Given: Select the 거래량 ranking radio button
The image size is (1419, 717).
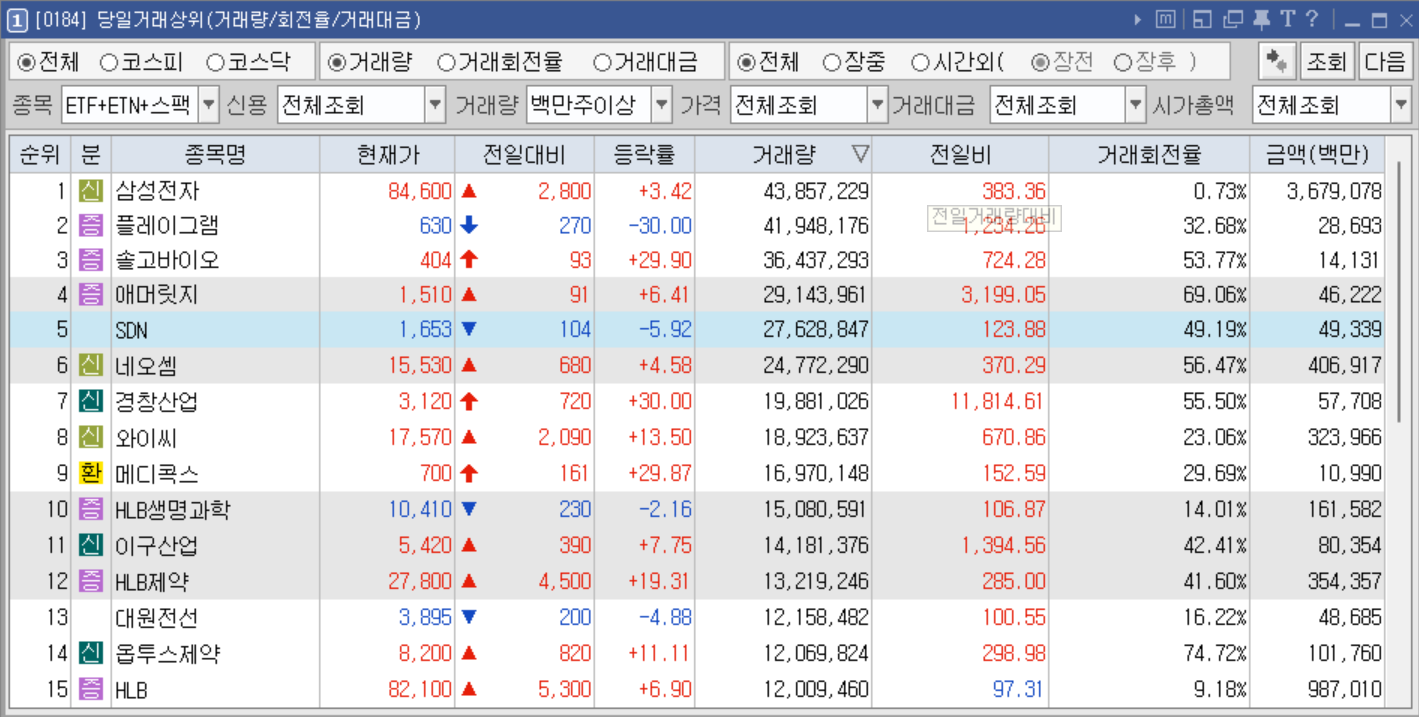Looking at the screenshot, I should (x=337, y=62).
